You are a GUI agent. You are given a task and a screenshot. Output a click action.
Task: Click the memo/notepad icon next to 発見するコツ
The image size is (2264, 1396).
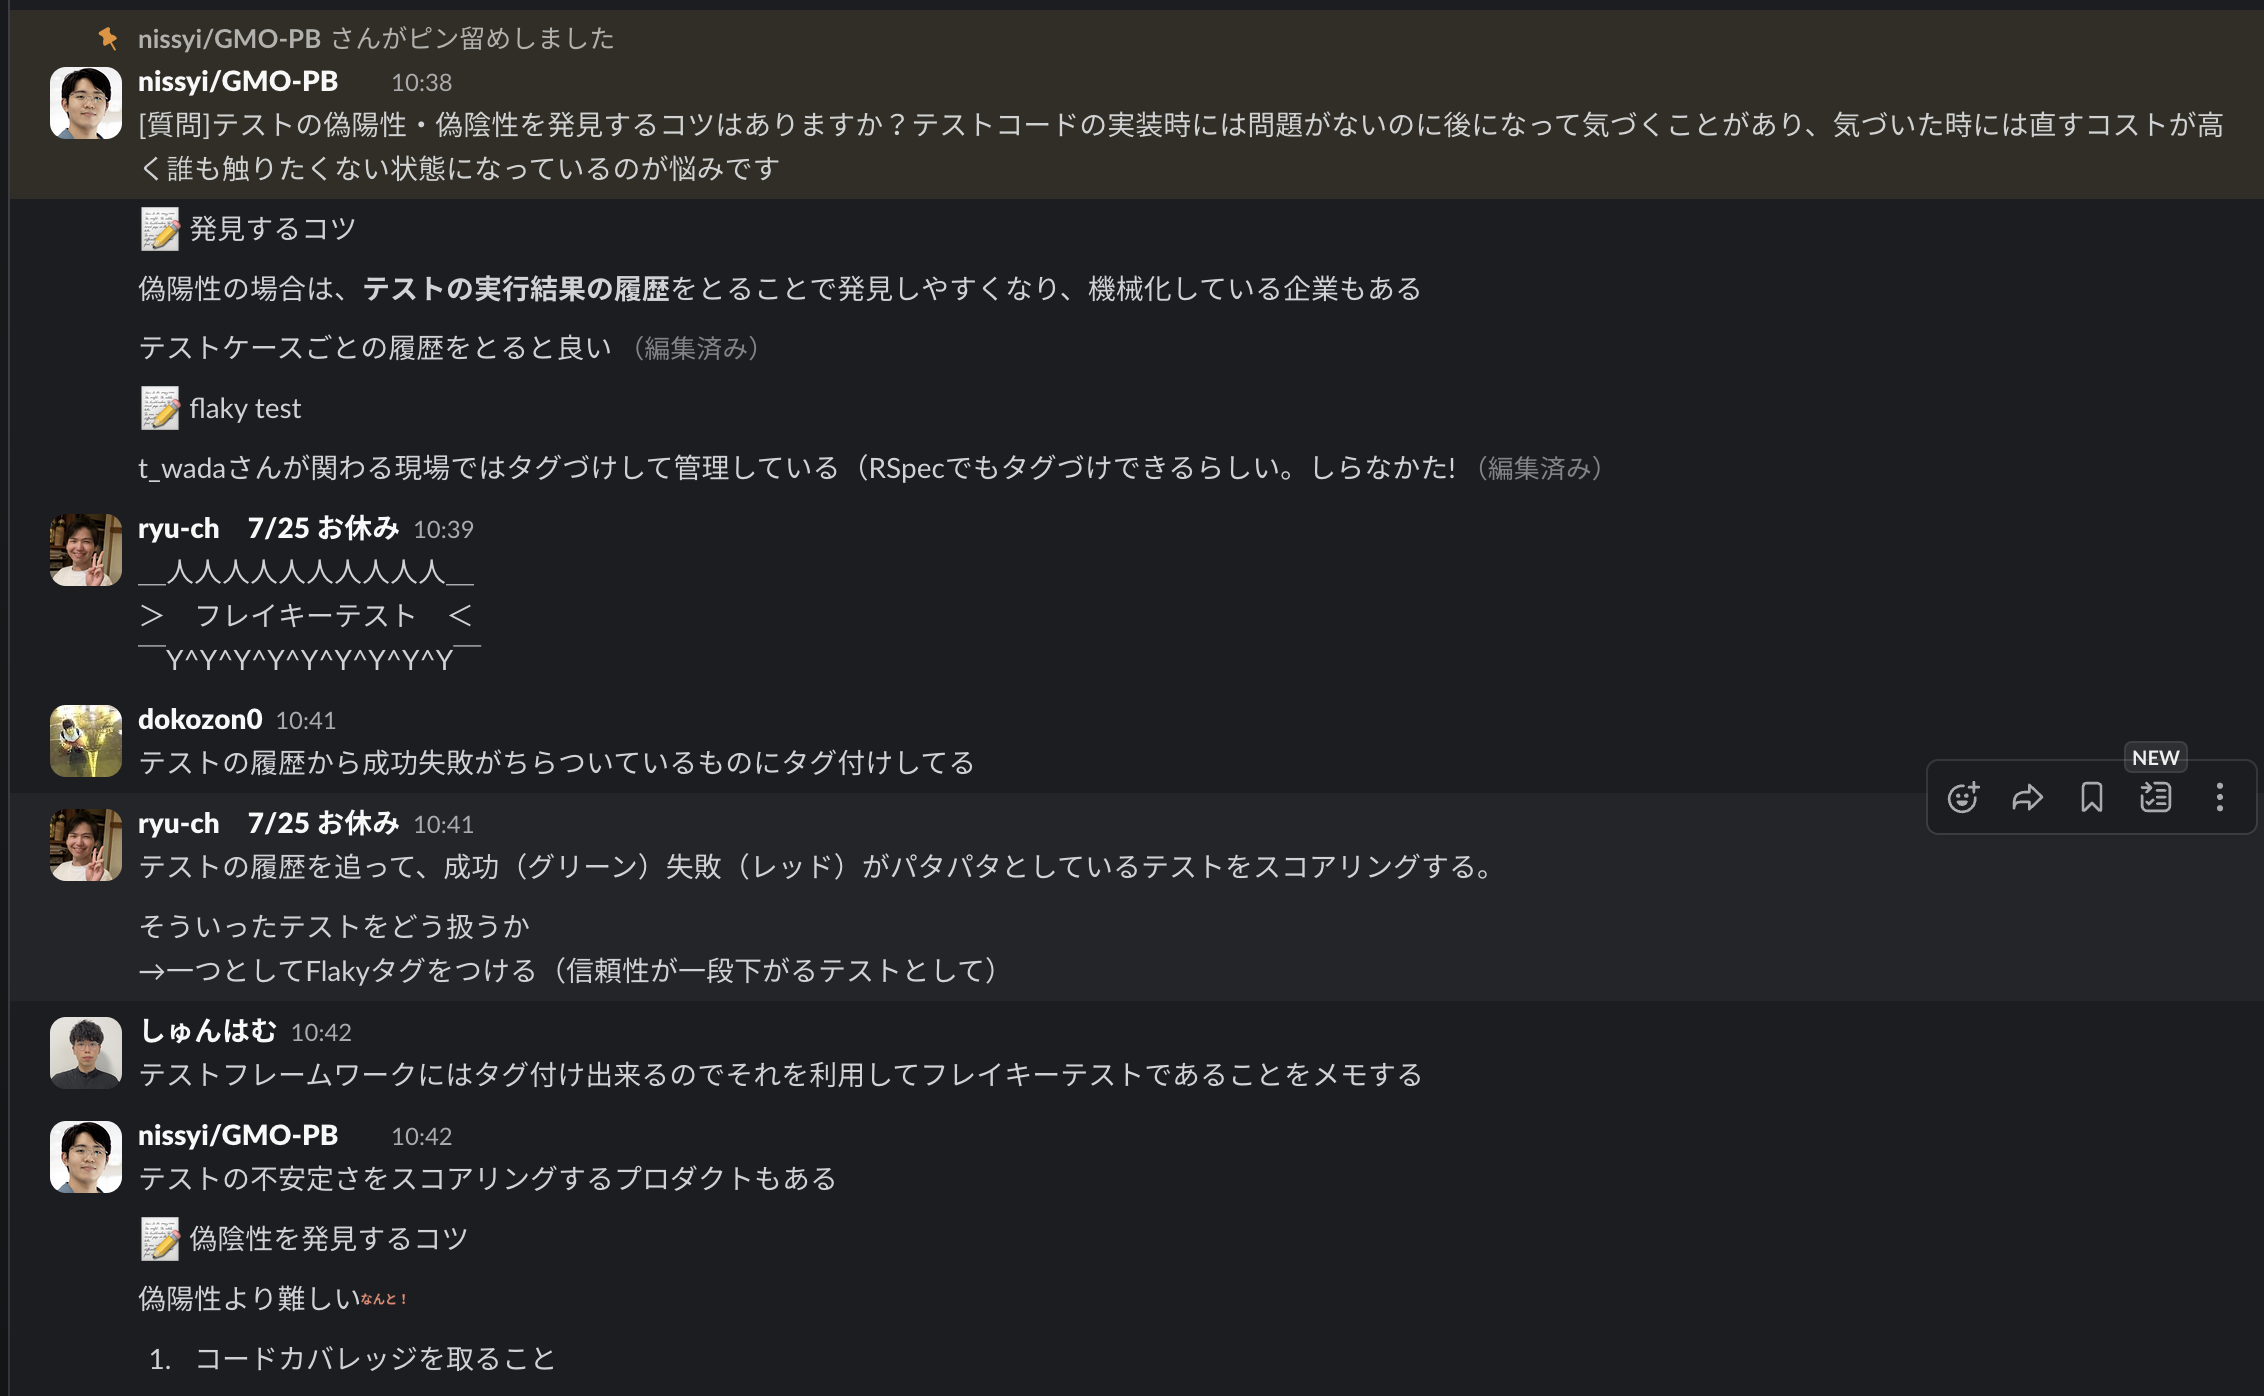point(155,228)
